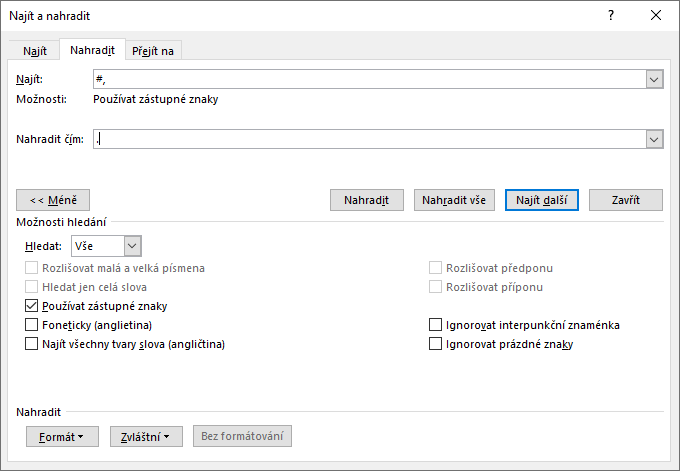
Task: Click the Nahradit vše button
Action: (453, 200)
